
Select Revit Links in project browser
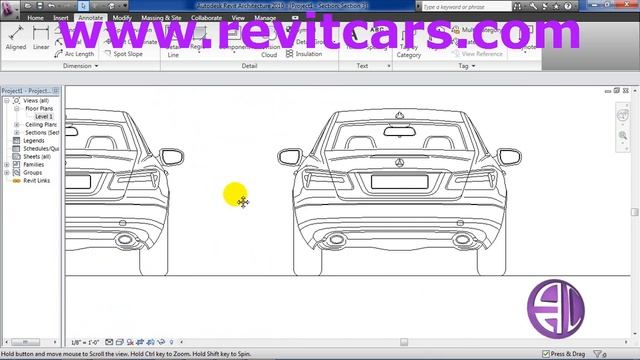[x=36, y=180]
